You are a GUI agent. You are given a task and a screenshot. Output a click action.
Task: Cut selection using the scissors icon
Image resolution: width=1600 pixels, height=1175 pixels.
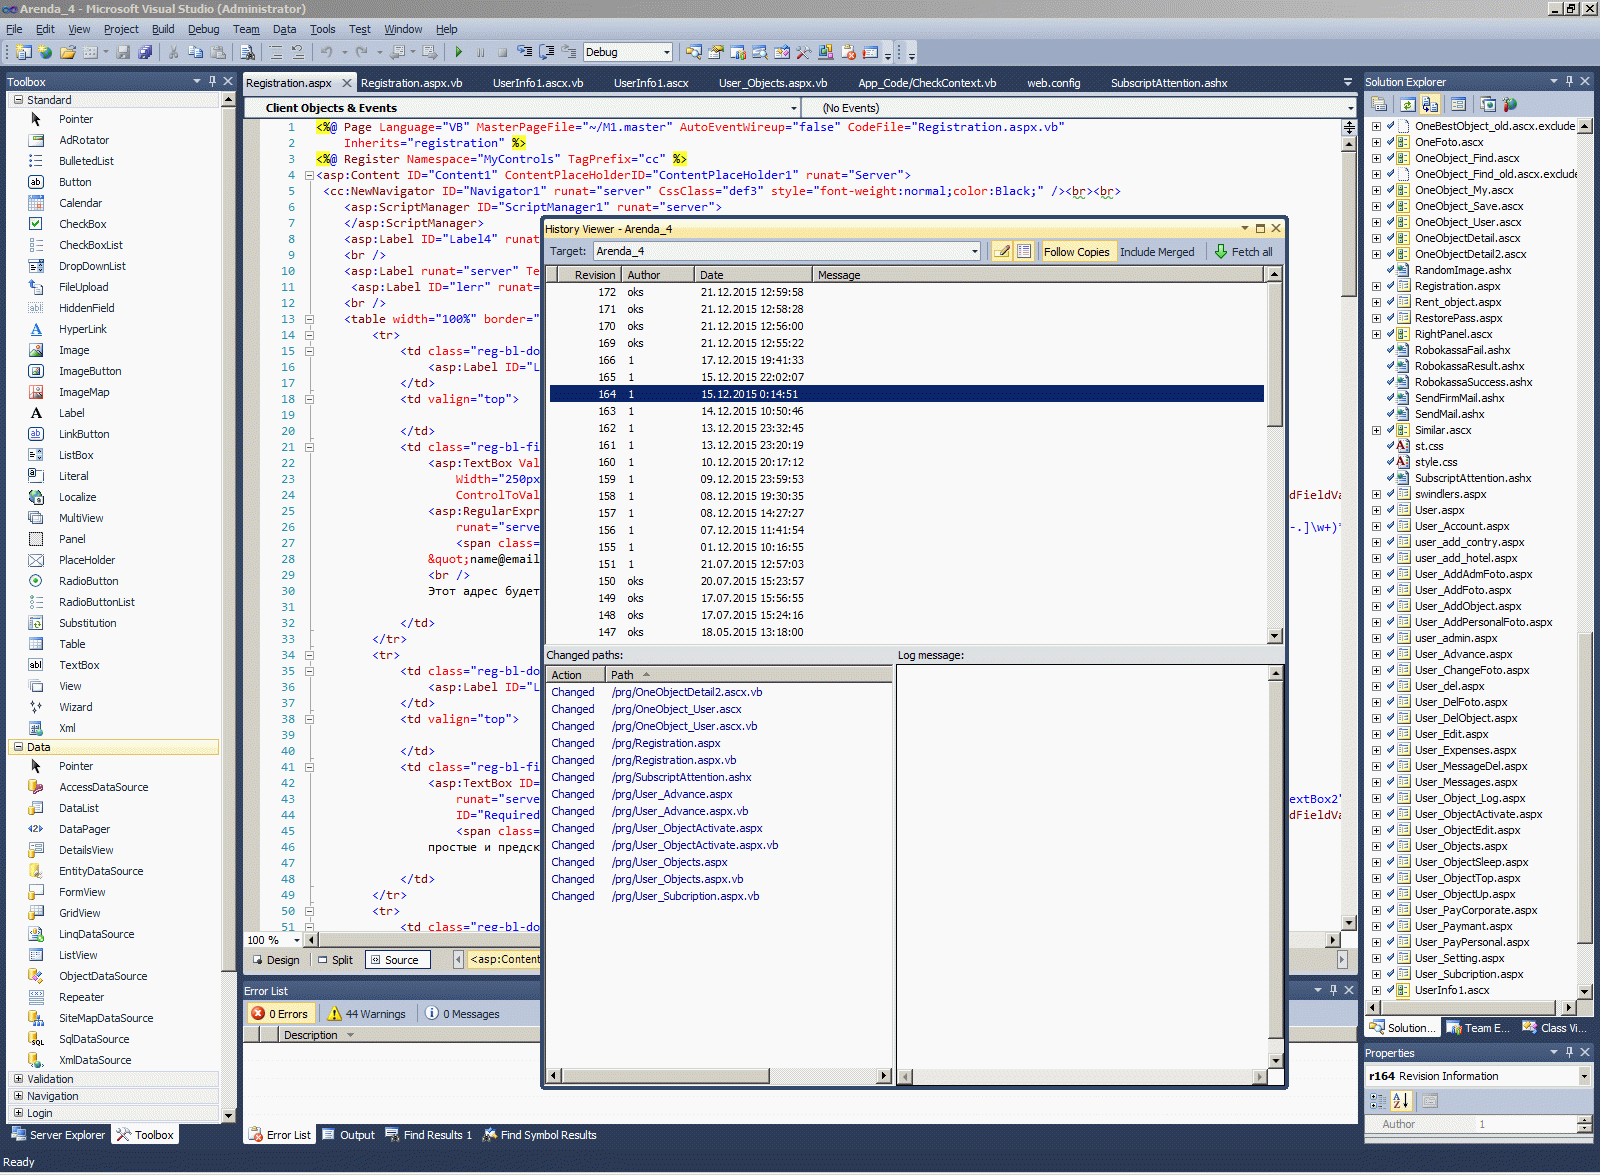coord(173,52)
